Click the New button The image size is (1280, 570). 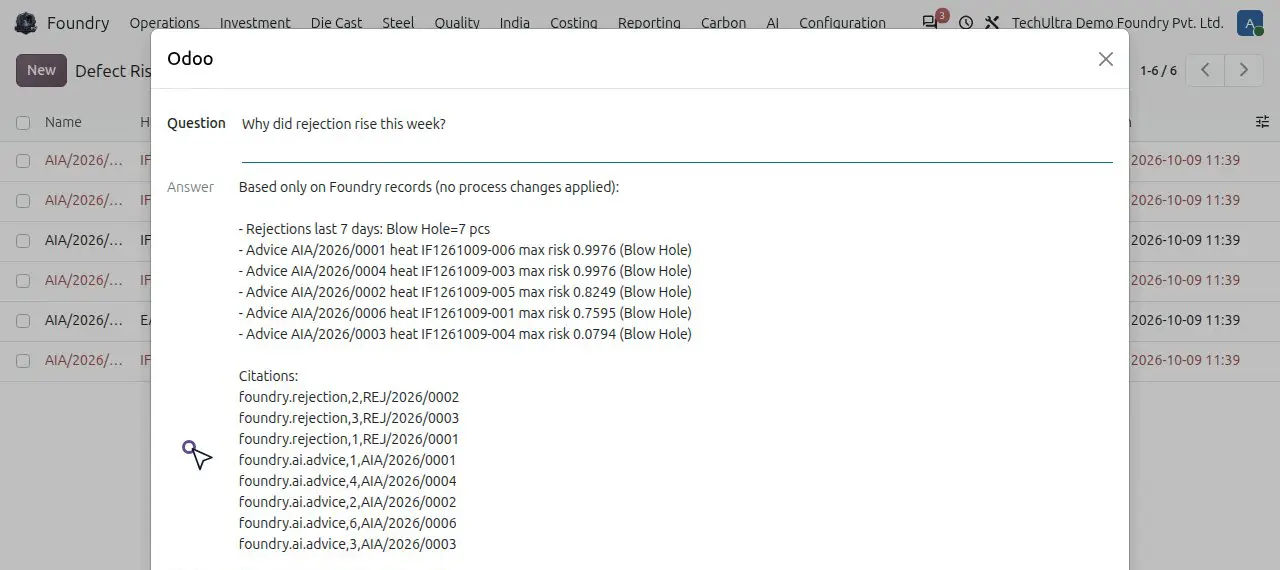coord(41,70)
